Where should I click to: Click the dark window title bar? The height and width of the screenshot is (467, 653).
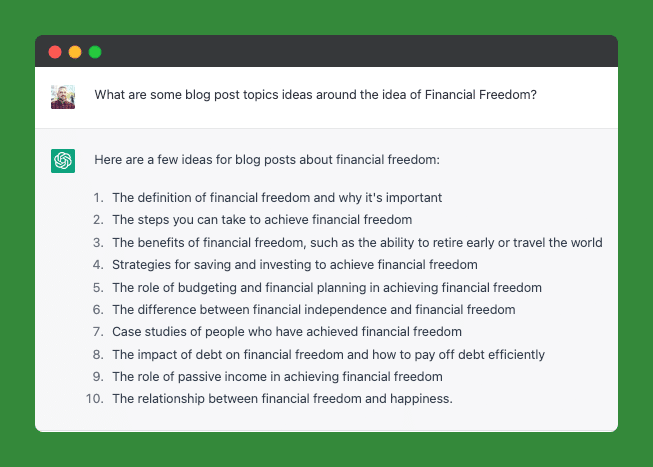coord(350,52)
